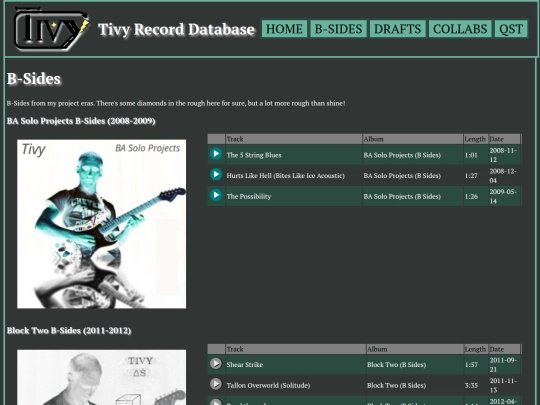Open the DRAFTS section

(397, 29)
